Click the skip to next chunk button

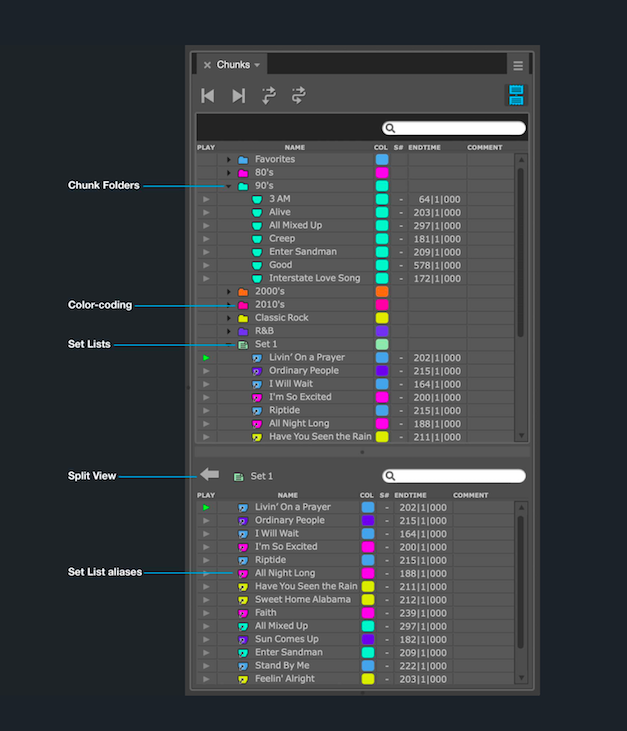tap(238, 96)
